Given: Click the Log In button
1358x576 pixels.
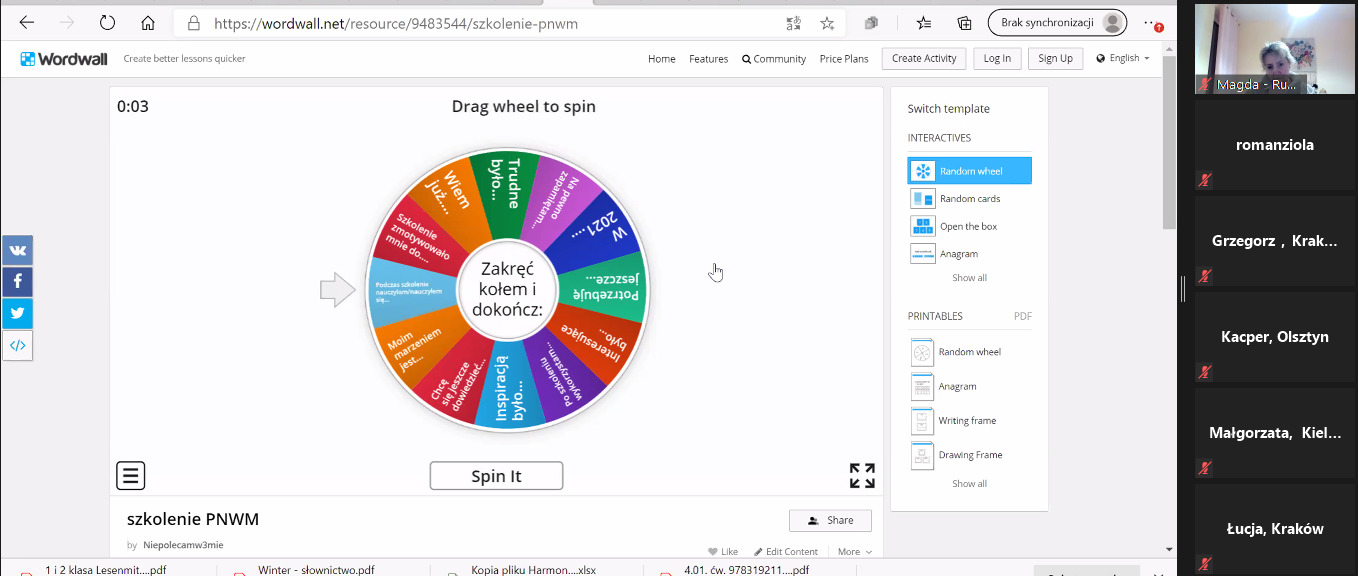Looking at the screenshot, I should click(997, 58).
